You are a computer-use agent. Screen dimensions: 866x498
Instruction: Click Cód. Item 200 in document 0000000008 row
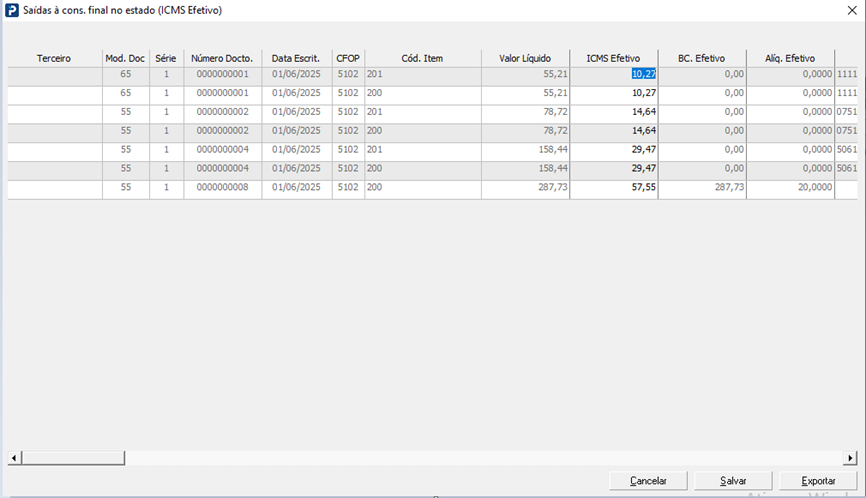pyautogui.click(x=423, y=187)
